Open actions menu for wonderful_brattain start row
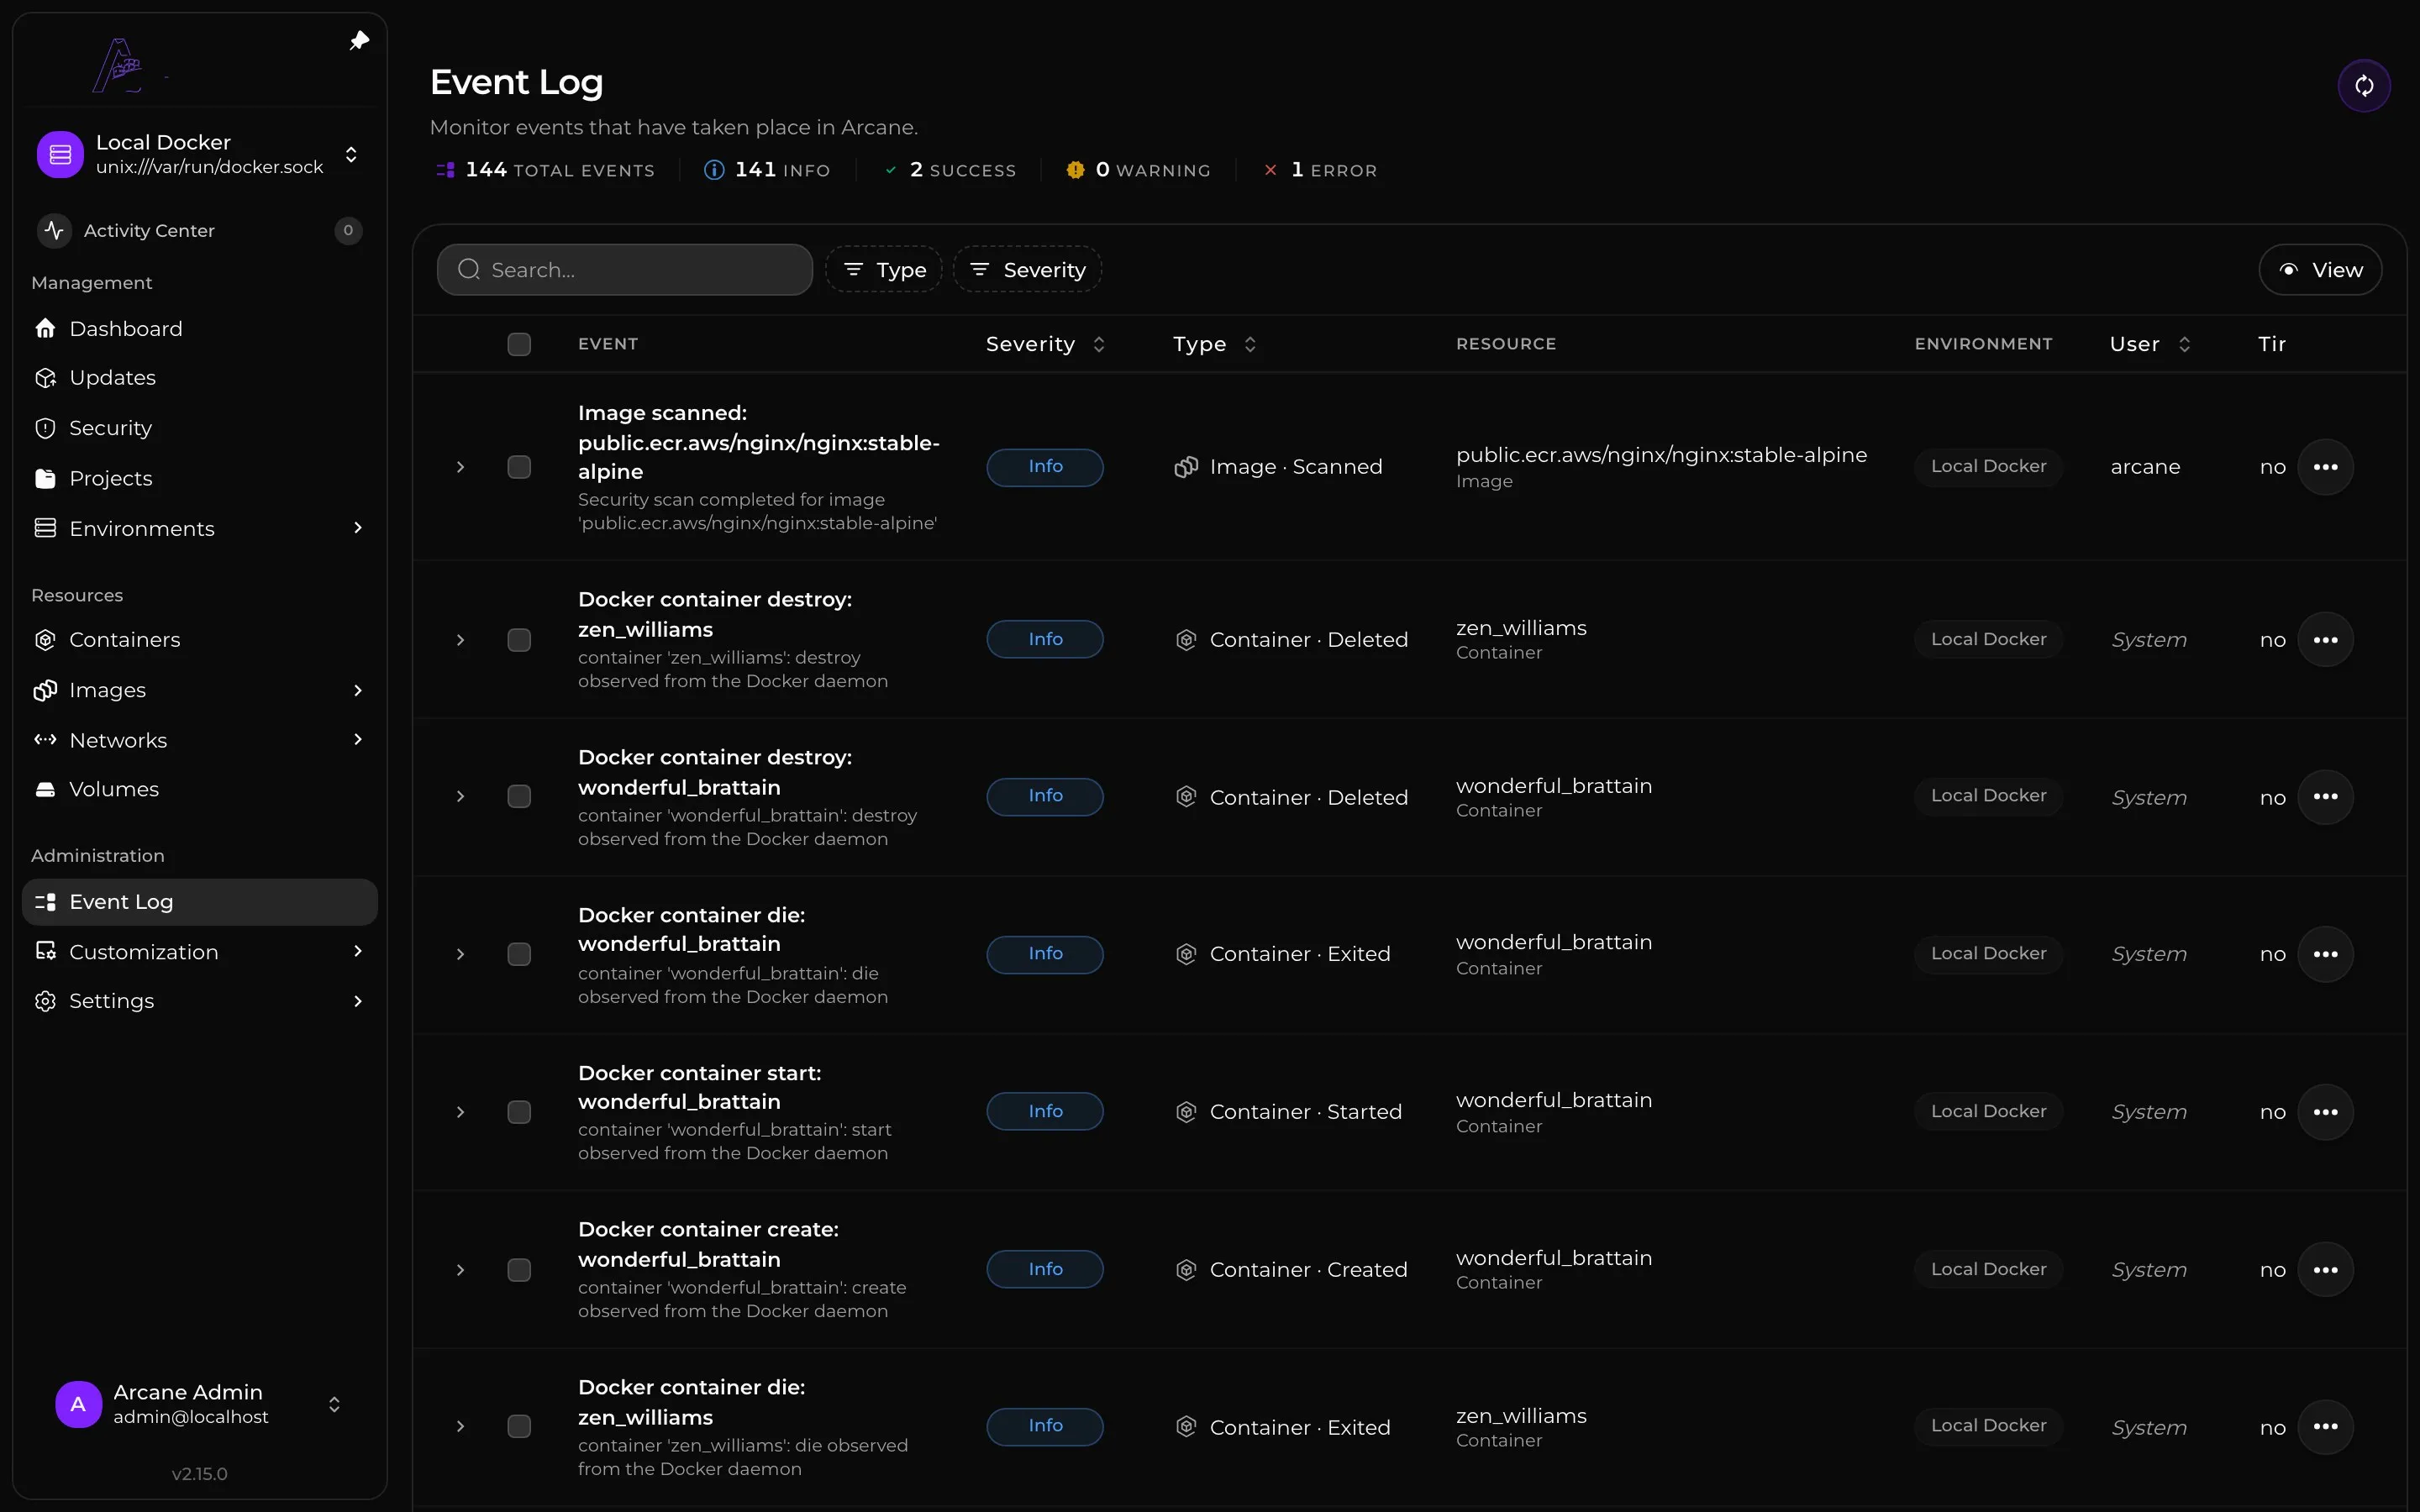This screenshot has height=1512, width=2420. (x=2325, y=1112)
